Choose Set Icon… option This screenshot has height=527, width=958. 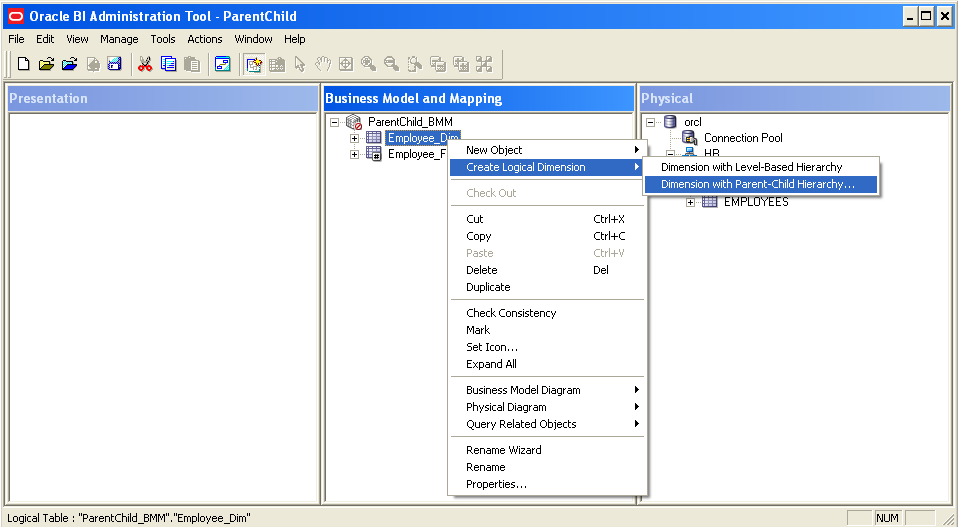click(547, 347)
